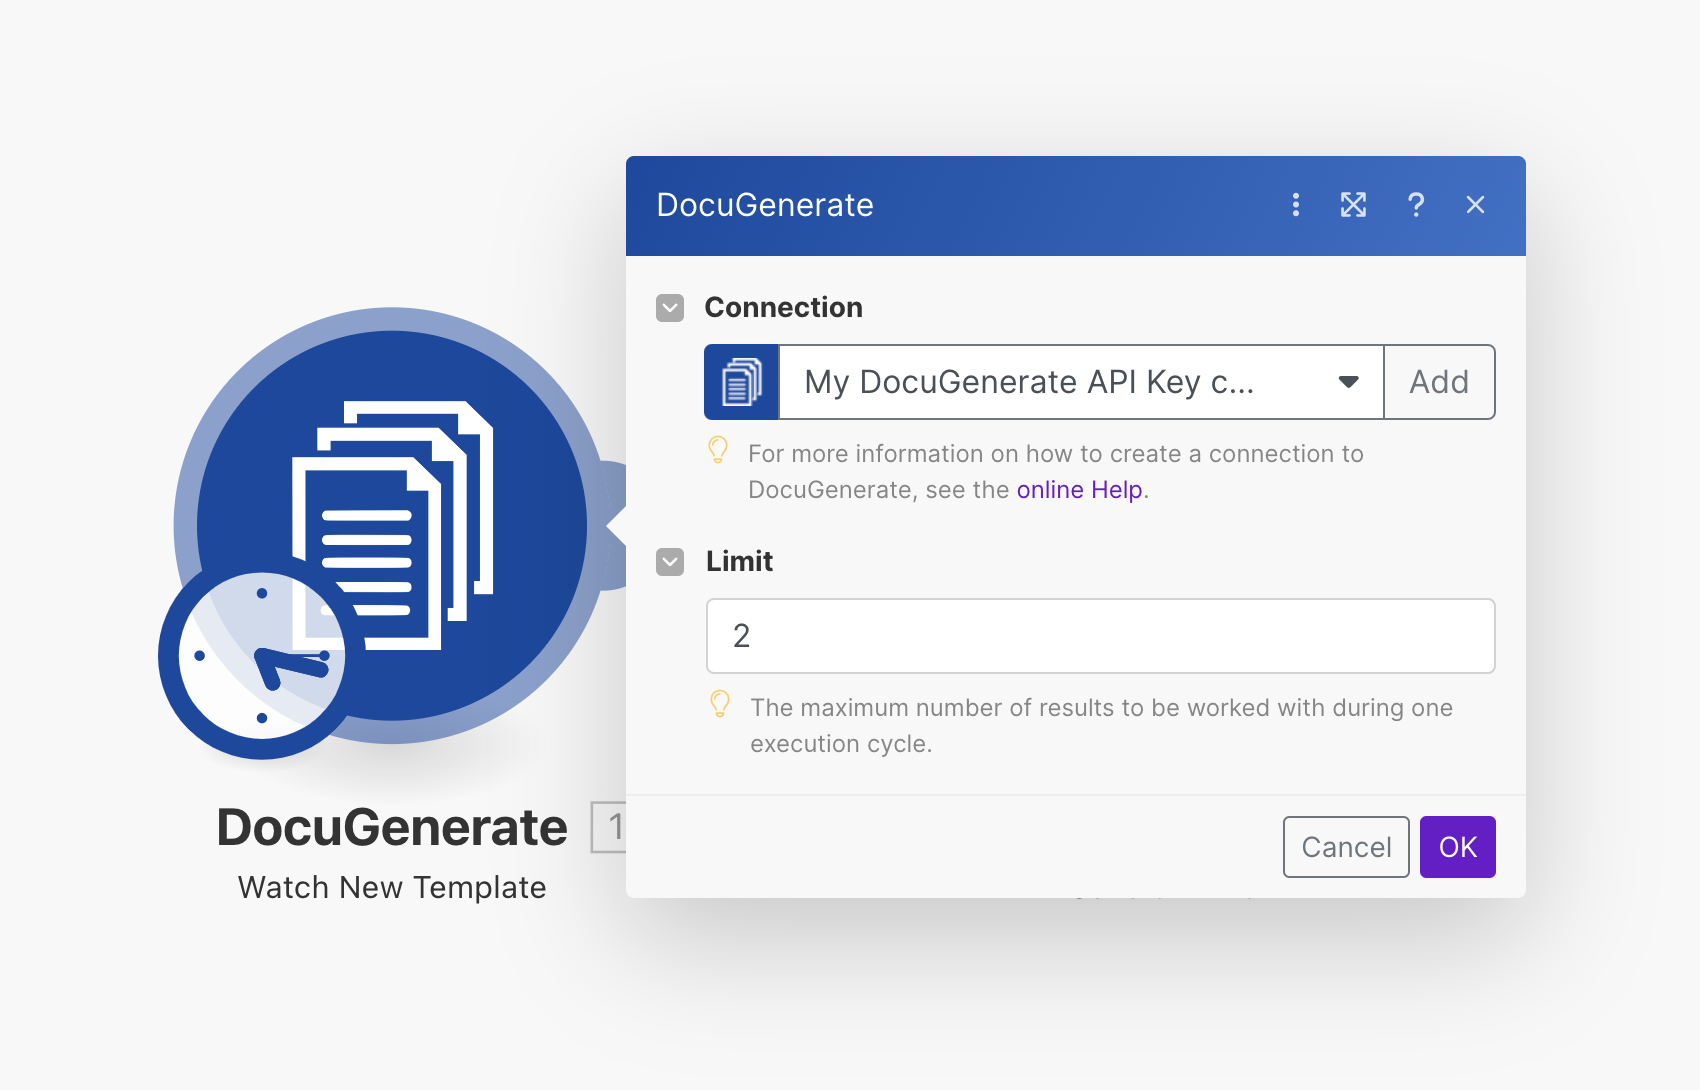The width and height of the screenshot is (1700, 1090).
Task: Confirm settings with OK button
Action: pyautogui.click(x=1458, y=847)
